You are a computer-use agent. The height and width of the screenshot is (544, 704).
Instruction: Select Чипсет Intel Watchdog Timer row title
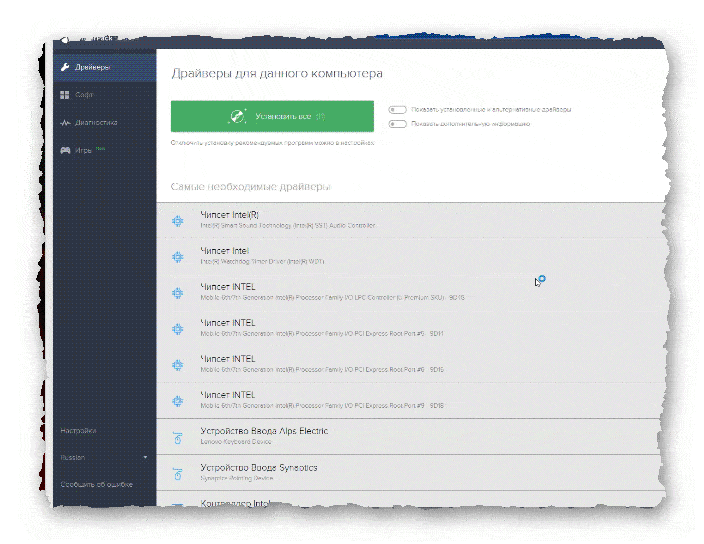coord(224,251)
